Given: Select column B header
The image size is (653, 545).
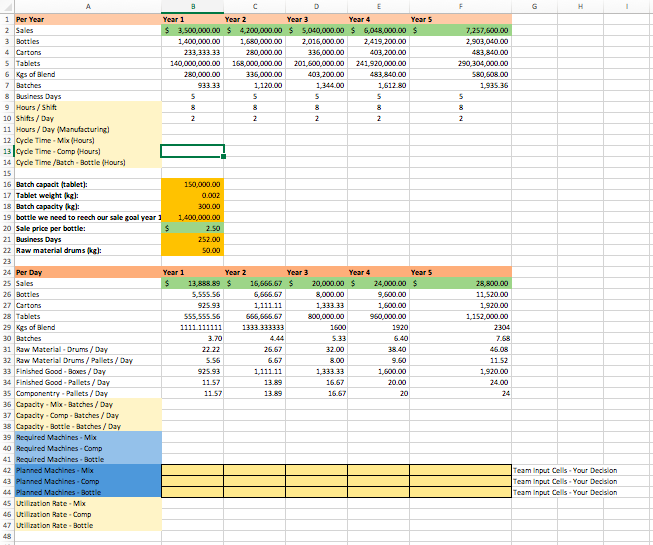Looking at the screenshot, I should click(192, 6).
